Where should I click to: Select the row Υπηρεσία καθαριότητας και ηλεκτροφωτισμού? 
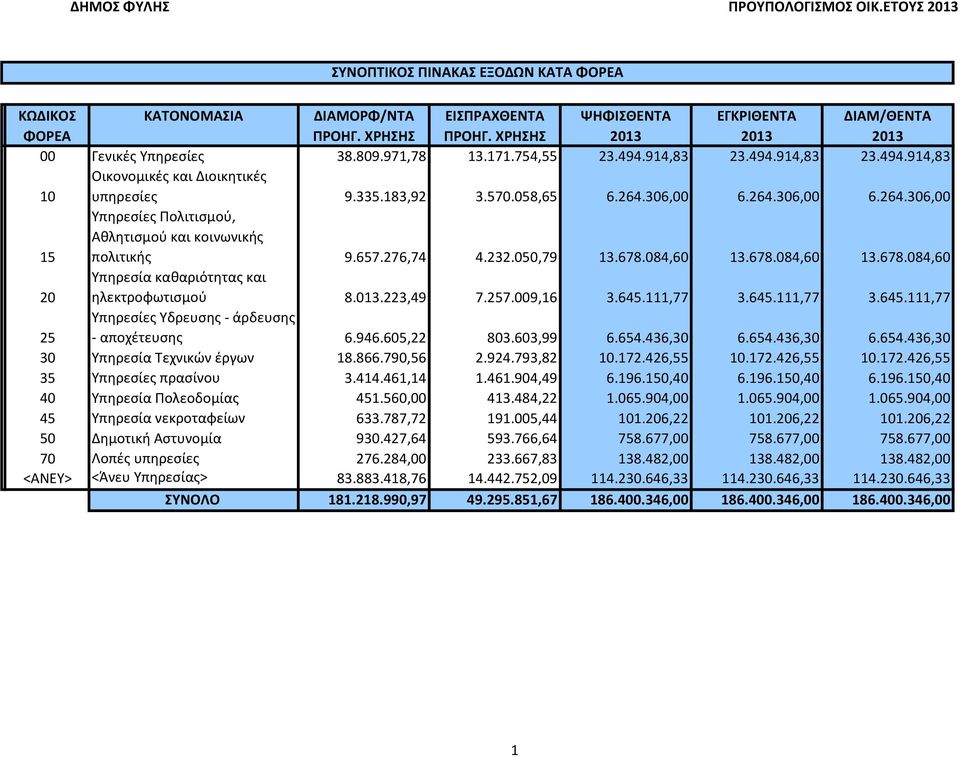(179, 287)
